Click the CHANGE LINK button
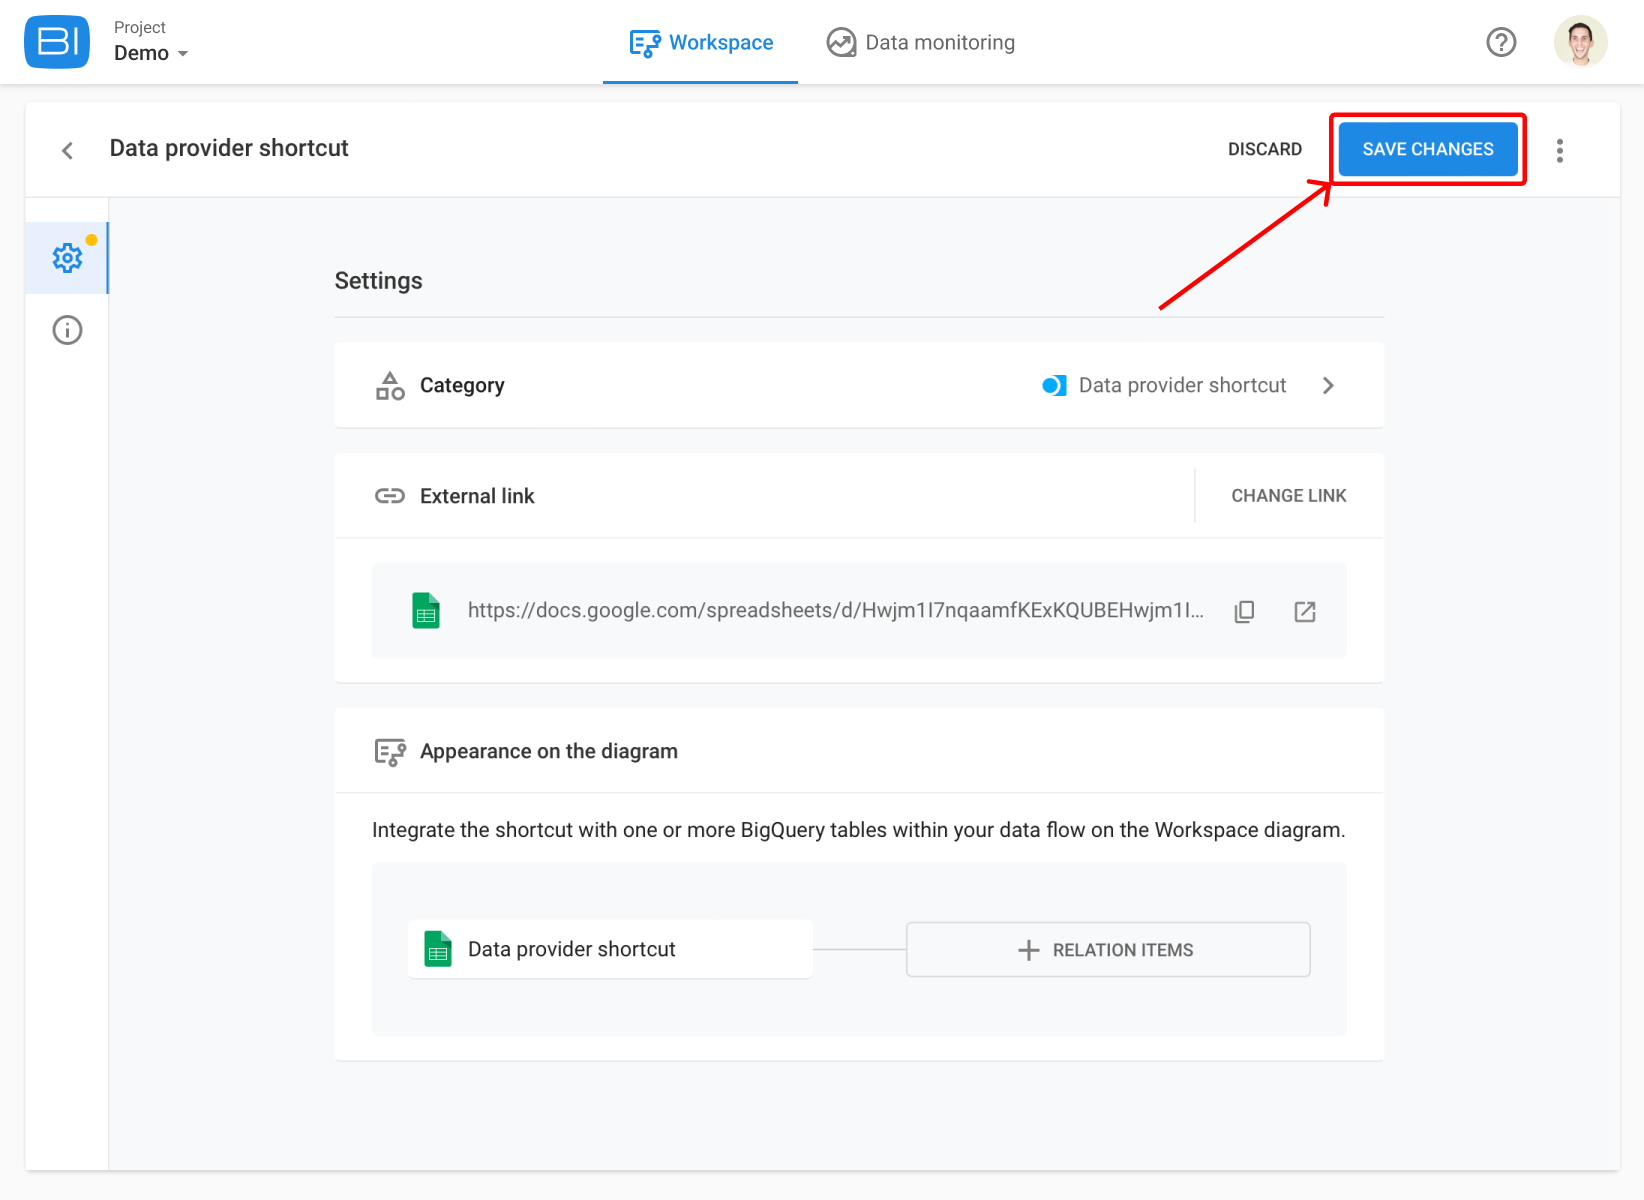Image resolution: width=1644 pixels, height=1200 pixels. point(1288,496)
